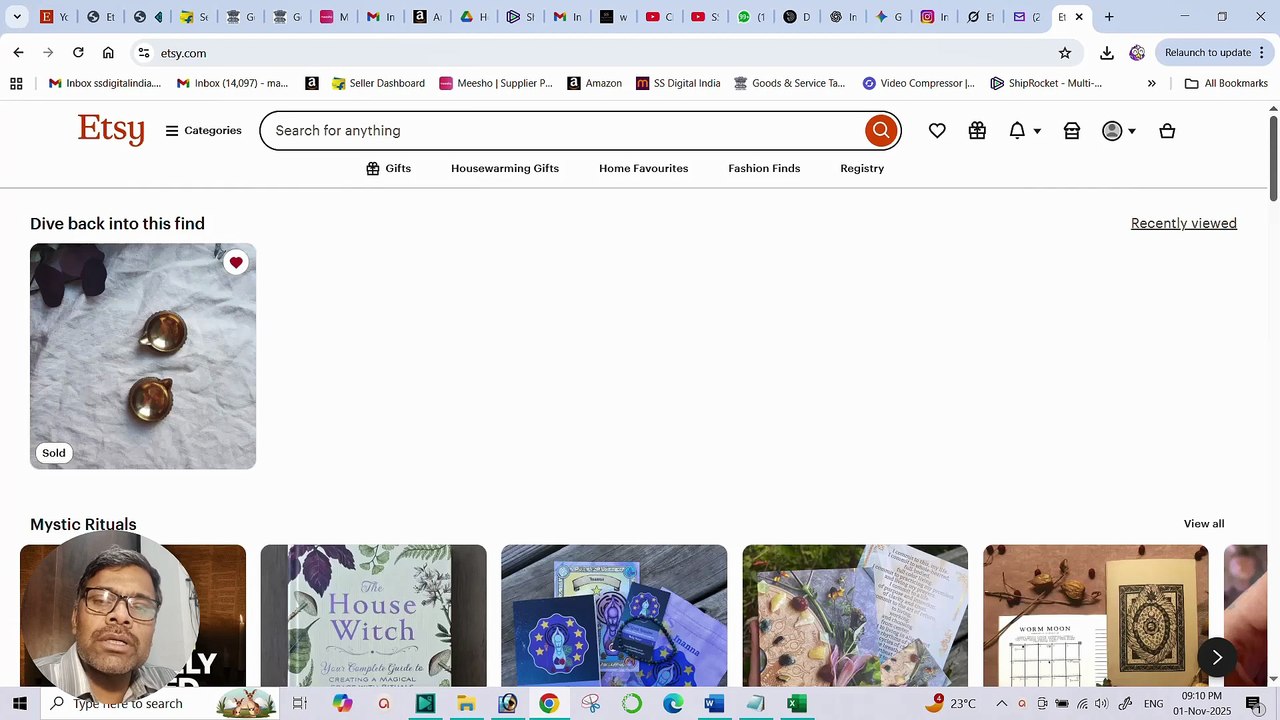The image size is (1280, 720).
Task: Open Excel from the taskbar
Action: tap(796, 704)
